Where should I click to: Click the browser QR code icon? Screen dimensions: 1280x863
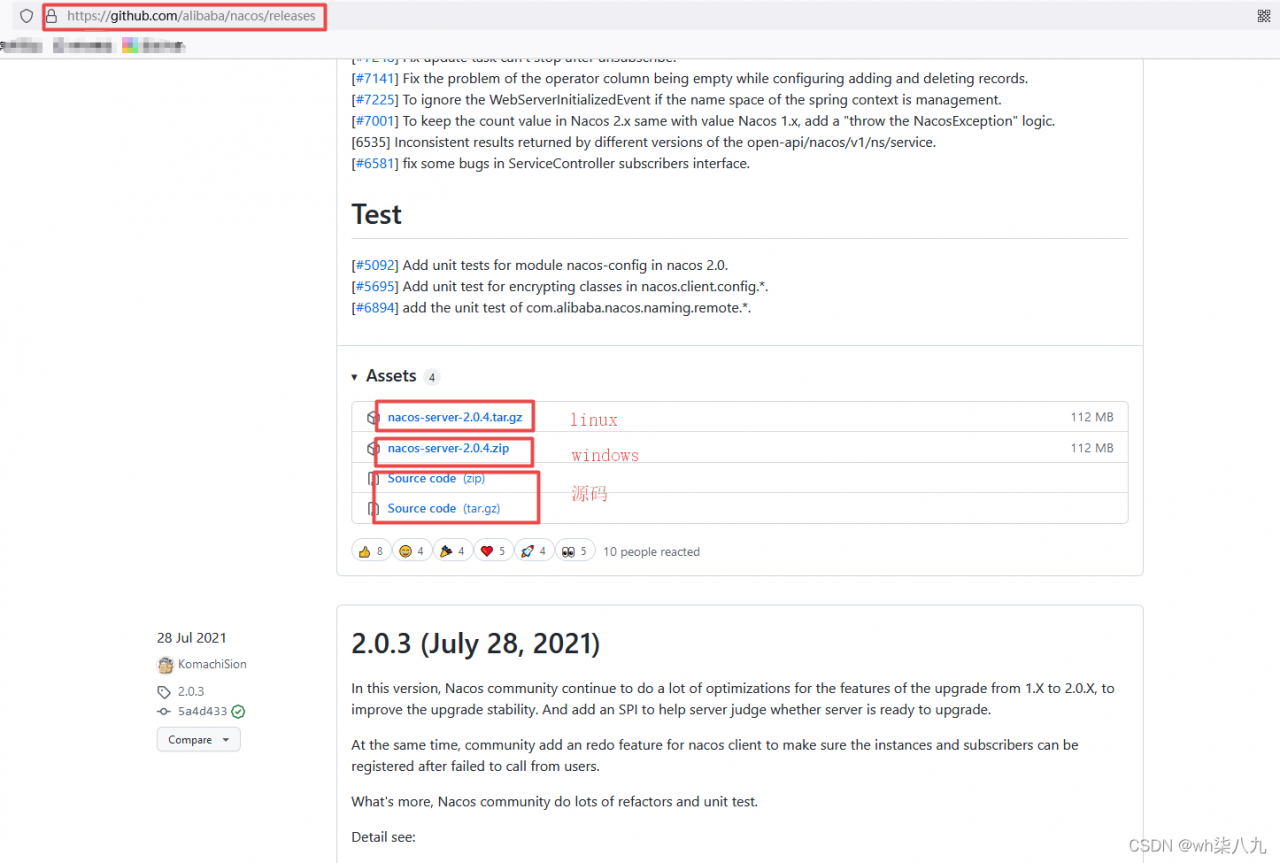(1264, 16)
